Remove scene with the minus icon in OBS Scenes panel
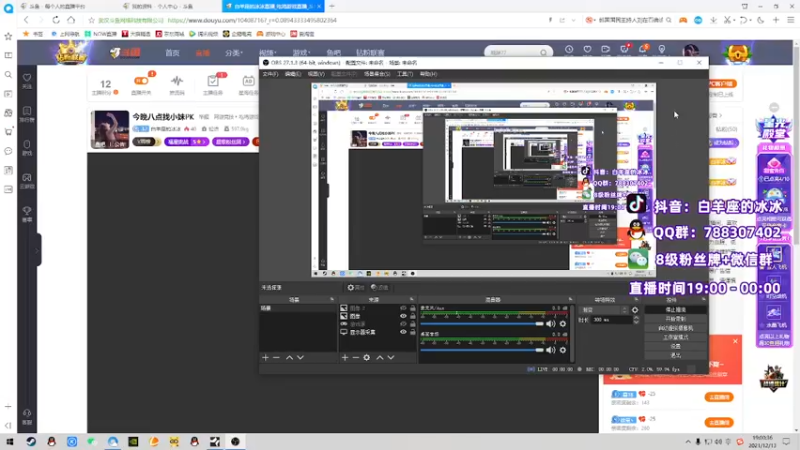This screenshot has height=450, width=800. pyautogui.click(x=276, y=358)
